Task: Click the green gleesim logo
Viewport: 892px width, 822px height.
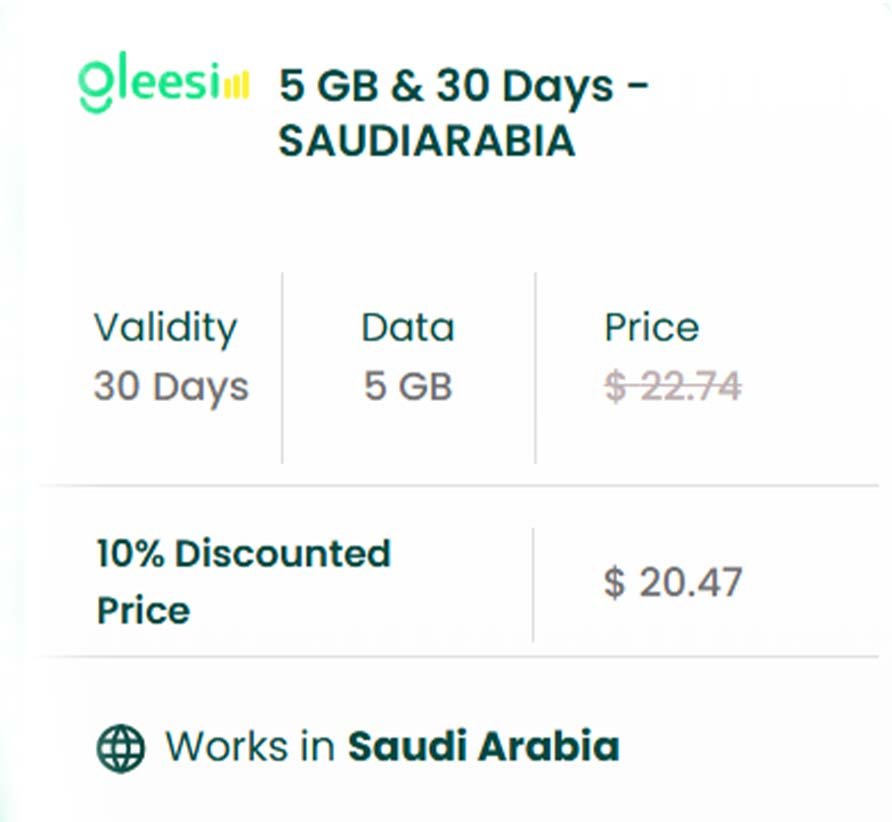Action: click(150, 84)
